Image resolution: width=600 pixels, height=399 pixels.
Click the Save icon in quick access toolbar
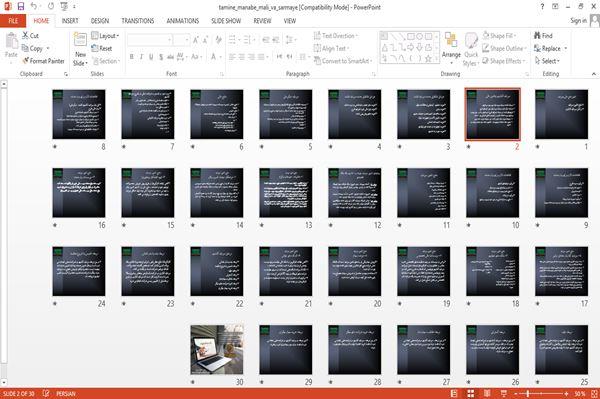click(21, 6)
